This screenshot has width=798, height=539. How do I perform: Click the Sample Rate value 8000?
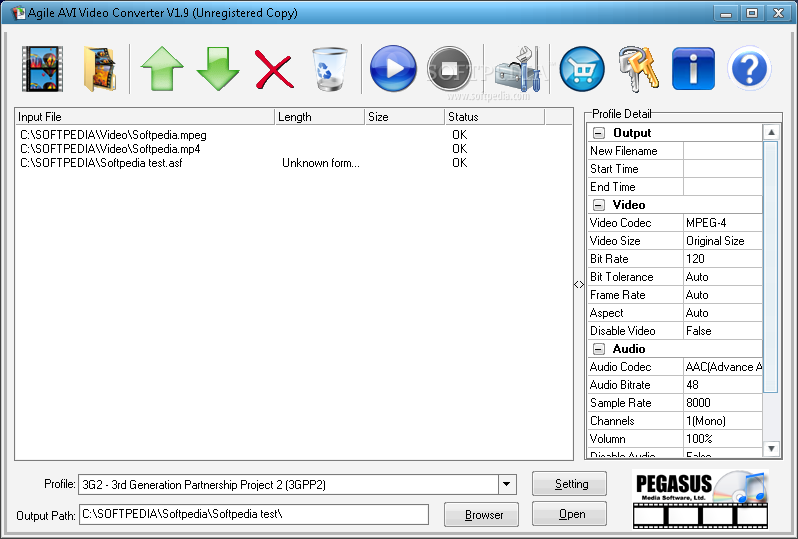[723, 403]
